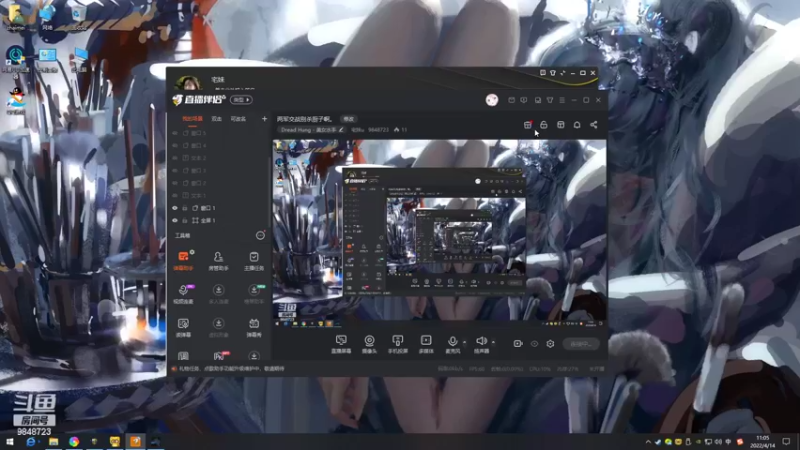
Task: Open the skin (shirt) icon in the 直播伴侣 title bar
Action: click(x=549, y=100)
